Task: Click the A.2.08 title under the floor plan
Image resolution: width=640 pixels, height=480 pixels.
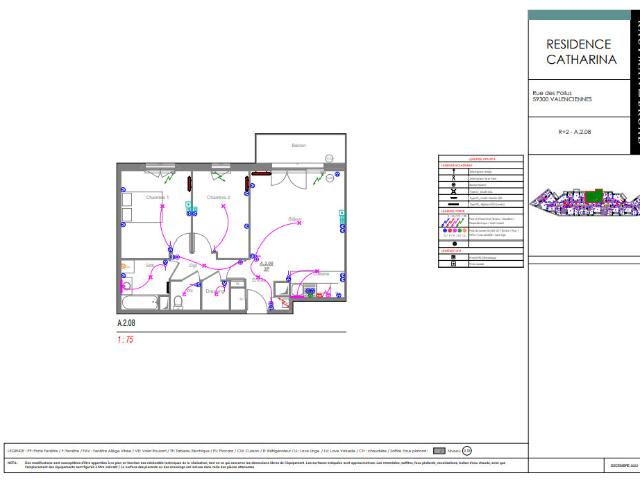Action: click(126, 323)
